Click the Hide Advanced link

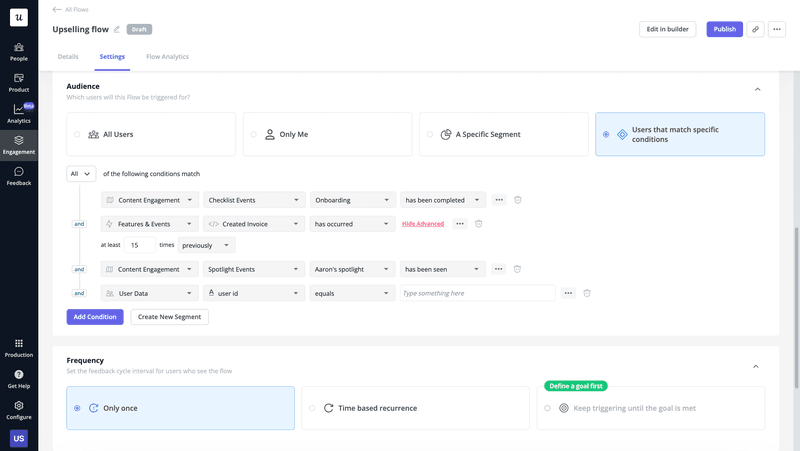(x=423, y=224)
